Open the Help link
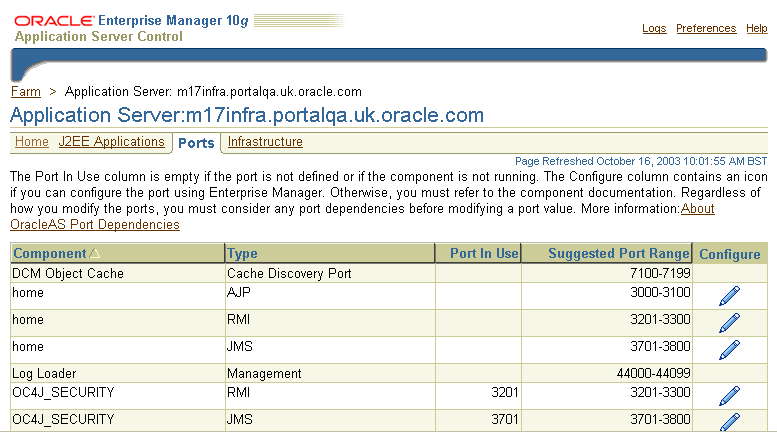The width and height of the screenshot is (777, 432). click(x=757, y=28)
